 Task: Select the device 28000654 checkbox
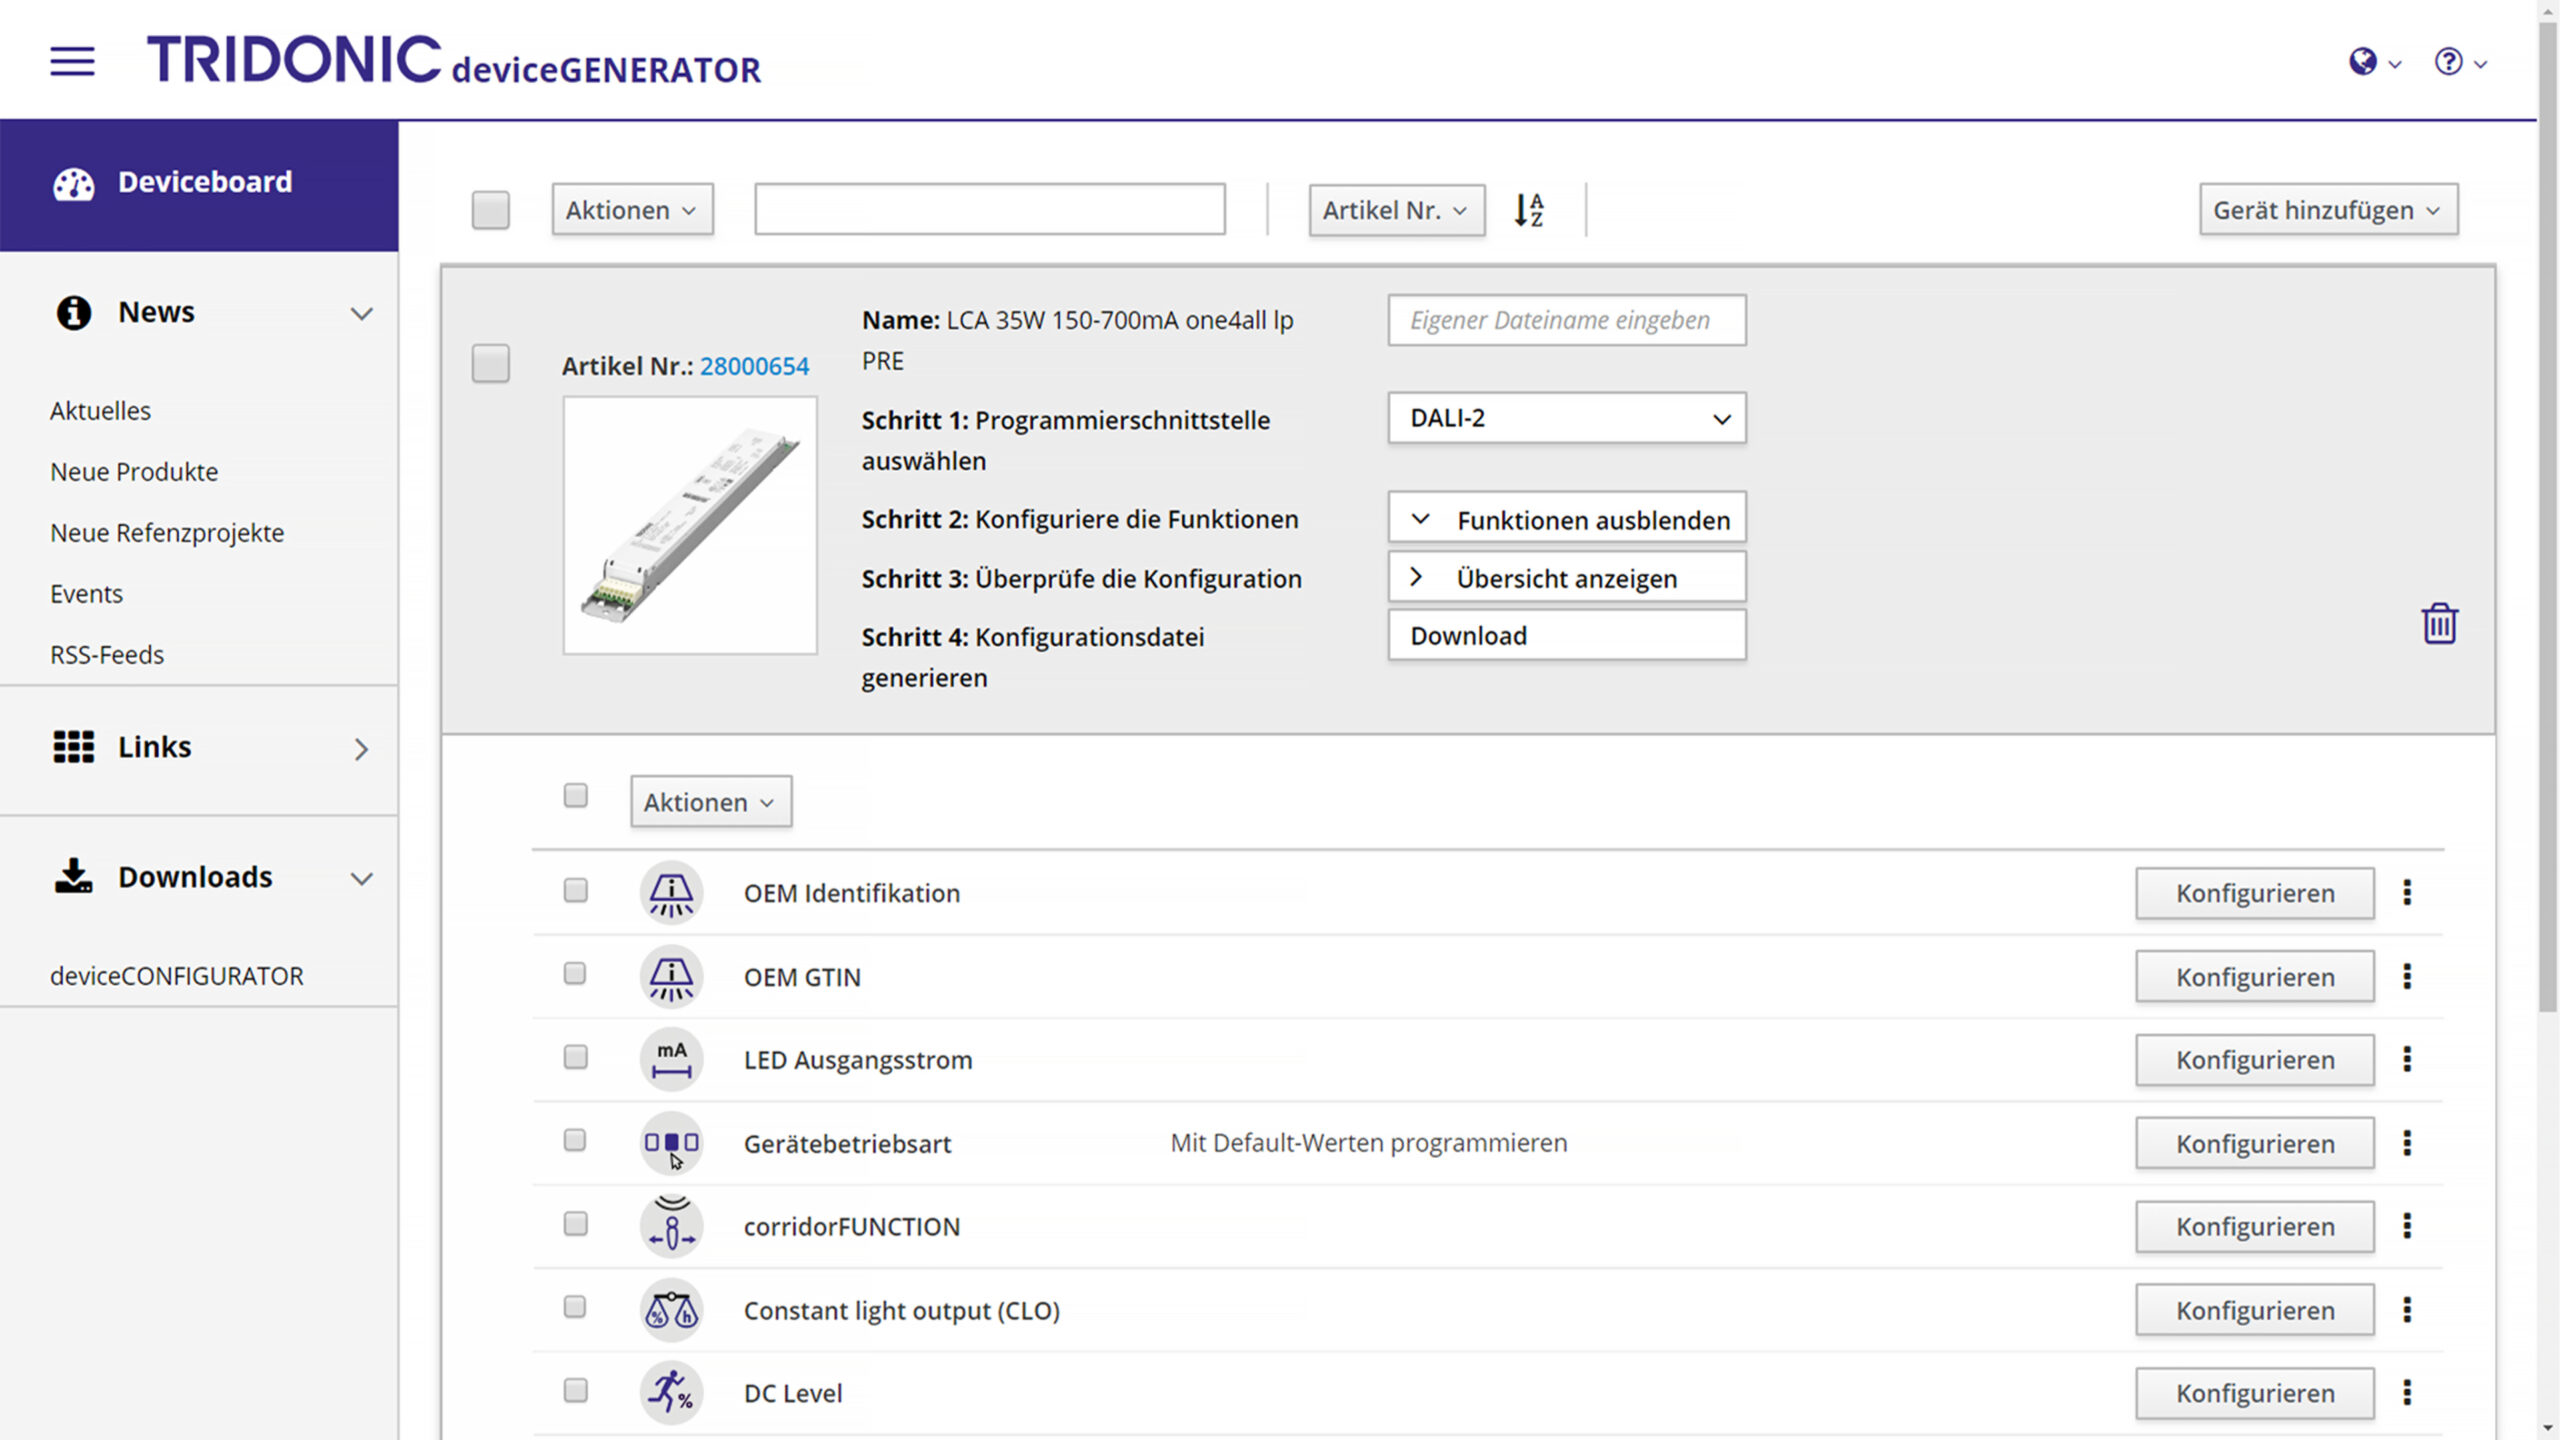[x=490, y=364]
